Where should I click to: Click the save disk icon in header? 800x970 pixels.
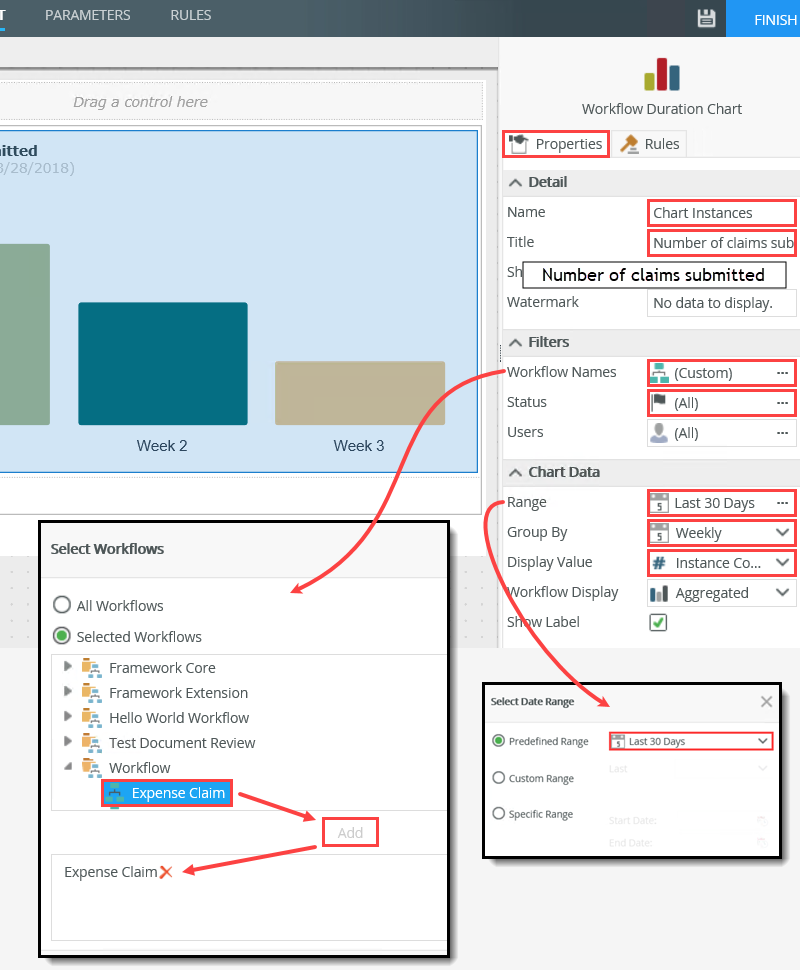pyautogui.click(x=706, y=18)
